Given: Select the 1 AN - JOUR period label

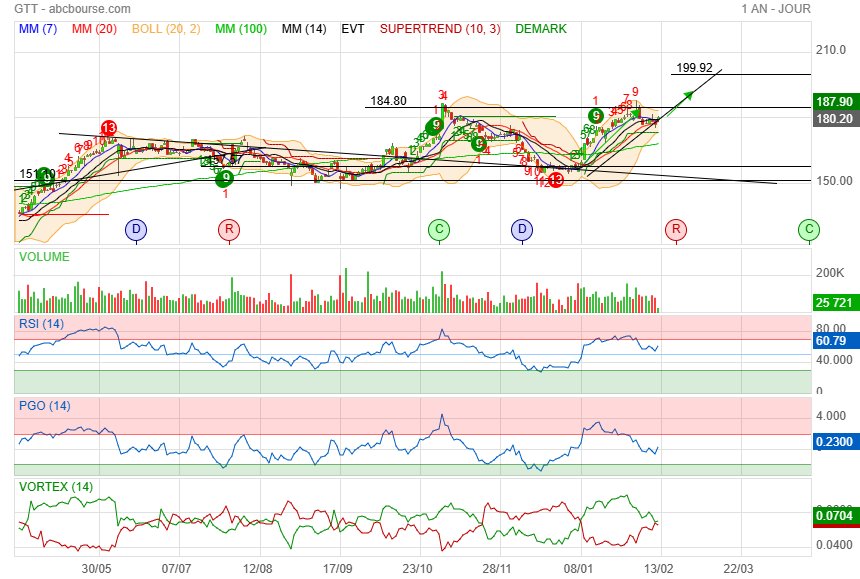Looking at the screenshot, I should [x=776, y=9].
